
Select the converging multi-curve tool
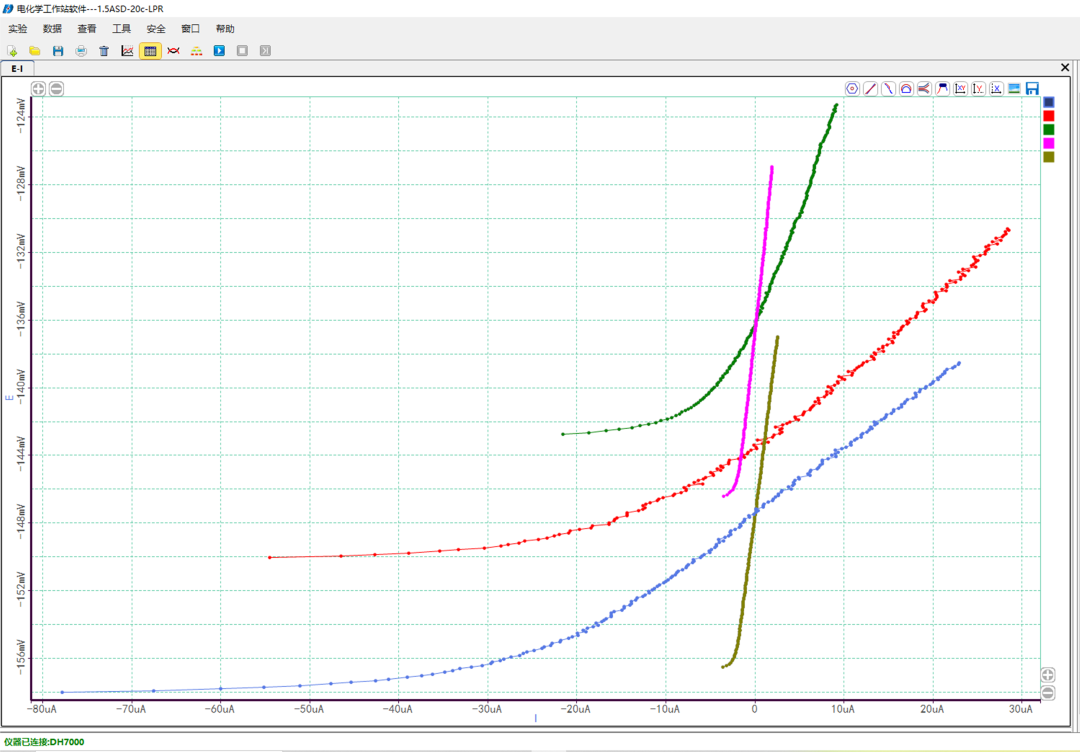tap(924, 89)
